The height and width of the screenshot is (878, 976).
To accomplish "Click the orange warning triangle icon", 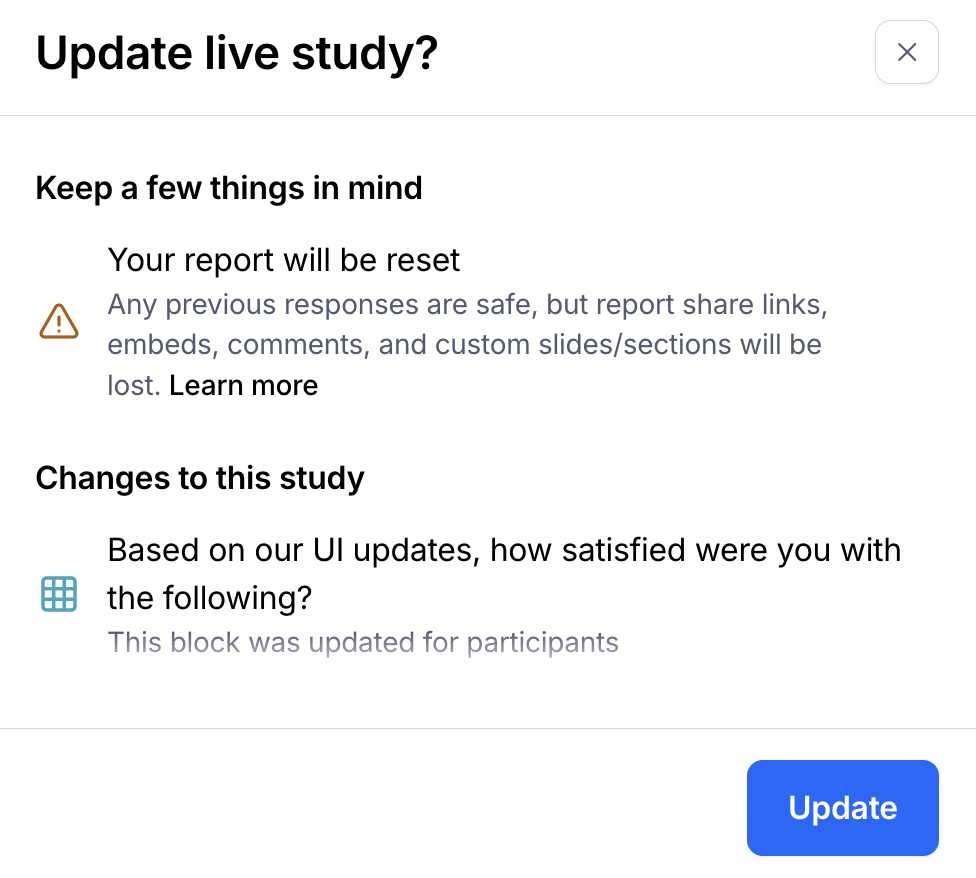I will 59,322.
